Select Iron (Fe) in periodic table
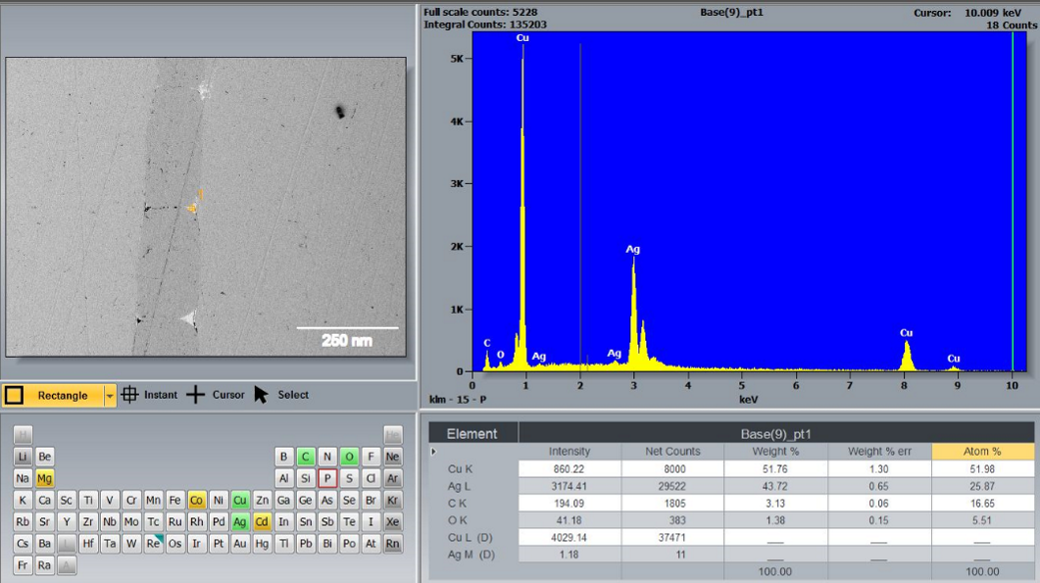Image resolution: width=1040 pixels, height=583 pixels. [x=174, y=501]
